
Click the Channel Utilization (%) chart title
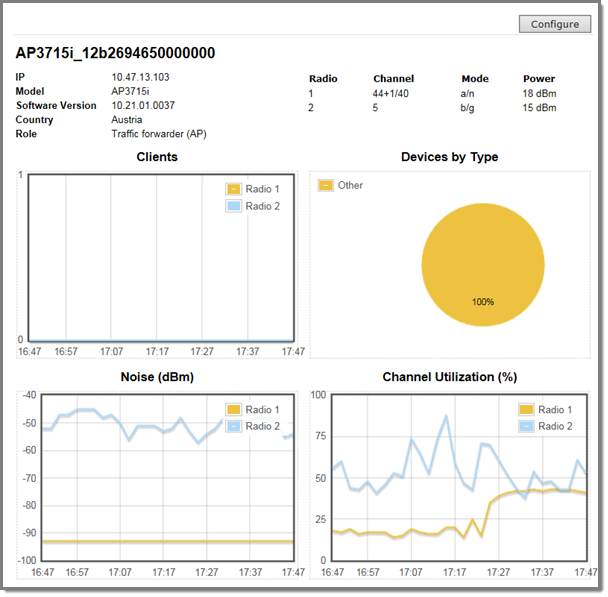pos(449,377)
